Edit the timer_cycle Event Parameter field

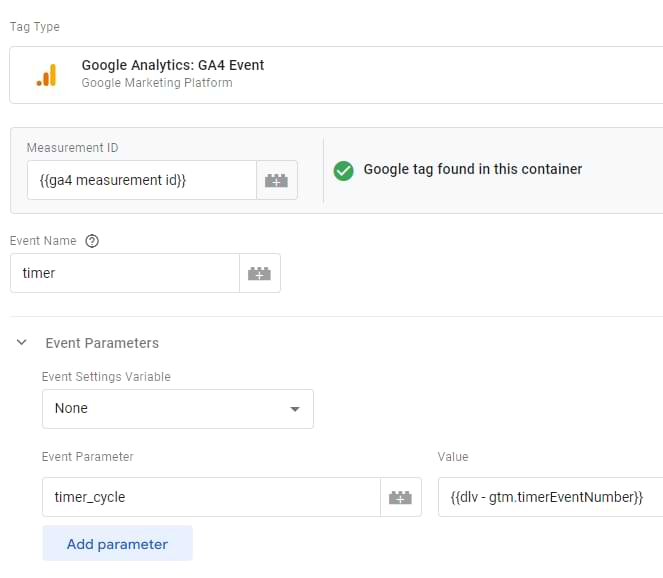[210, 497]
